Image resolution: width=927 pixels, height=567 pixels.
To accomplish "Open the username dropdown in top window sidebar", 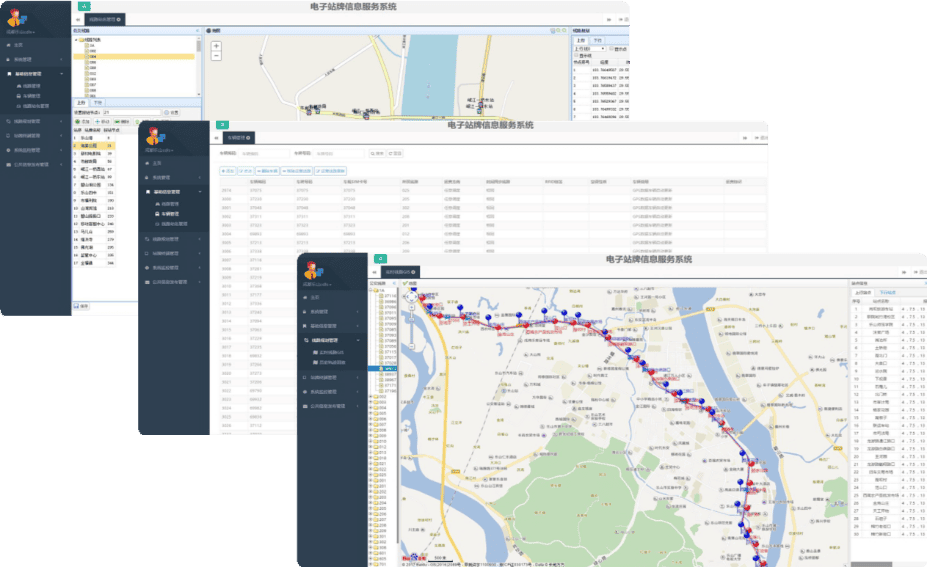I will coord(21,32).
